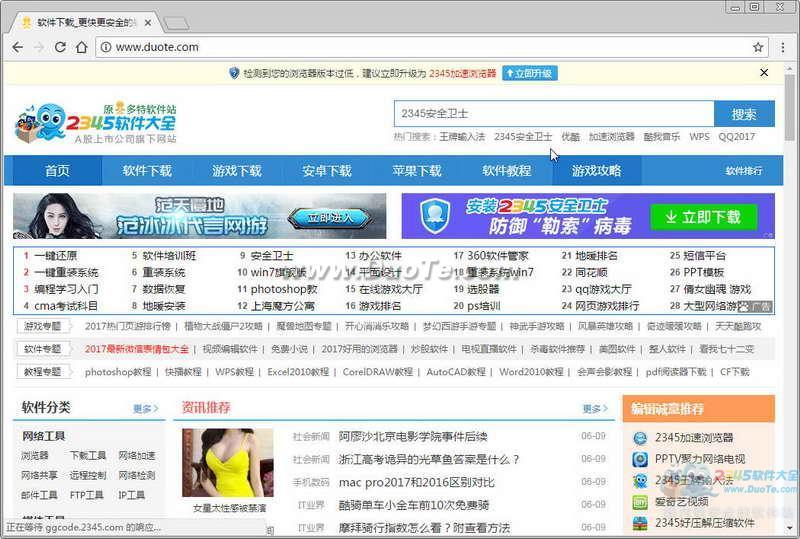Click the 爱奇艺视频 icon in sidebar
The image size is (800, 539).
point(641,502)
